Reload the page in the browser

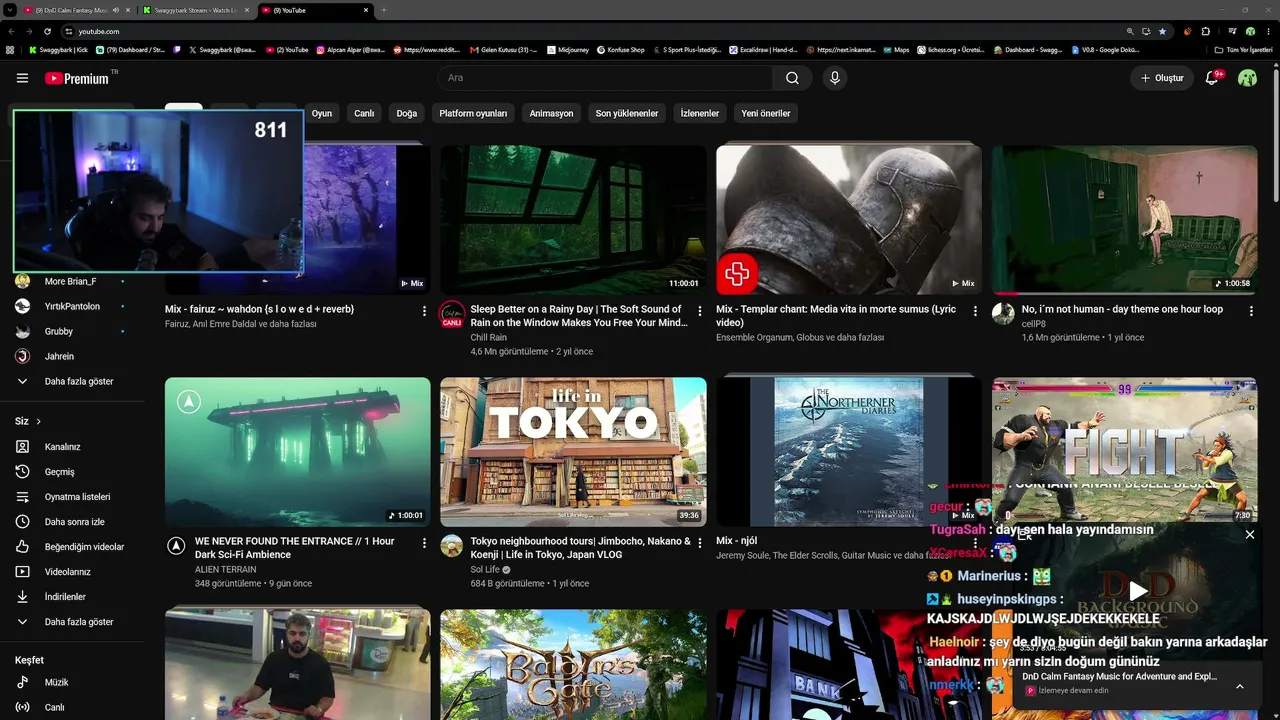[47, 31]
